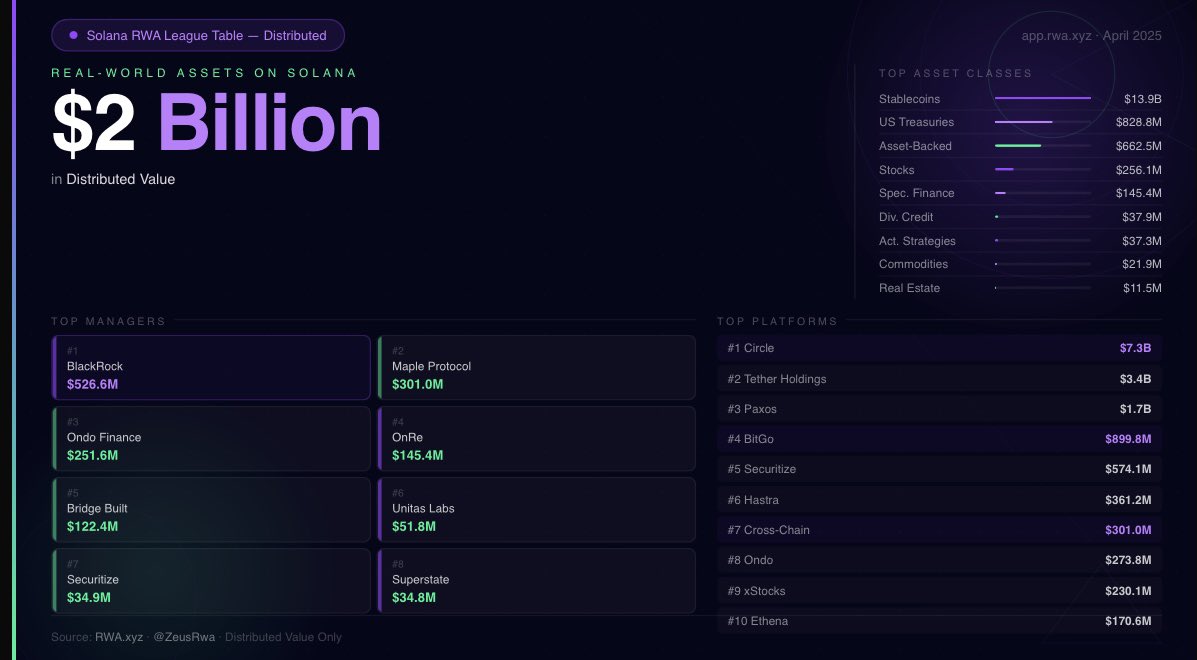This screenshot has height=660, width=1197.
Task: Click the US Treasuries value bar
Action: (x=1042, y=122)
